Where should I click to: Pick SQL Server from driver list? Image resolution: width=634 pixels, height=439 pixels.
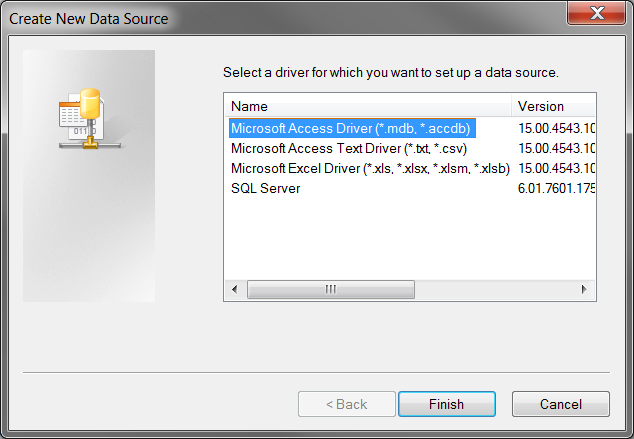click(x=266, y=188)
